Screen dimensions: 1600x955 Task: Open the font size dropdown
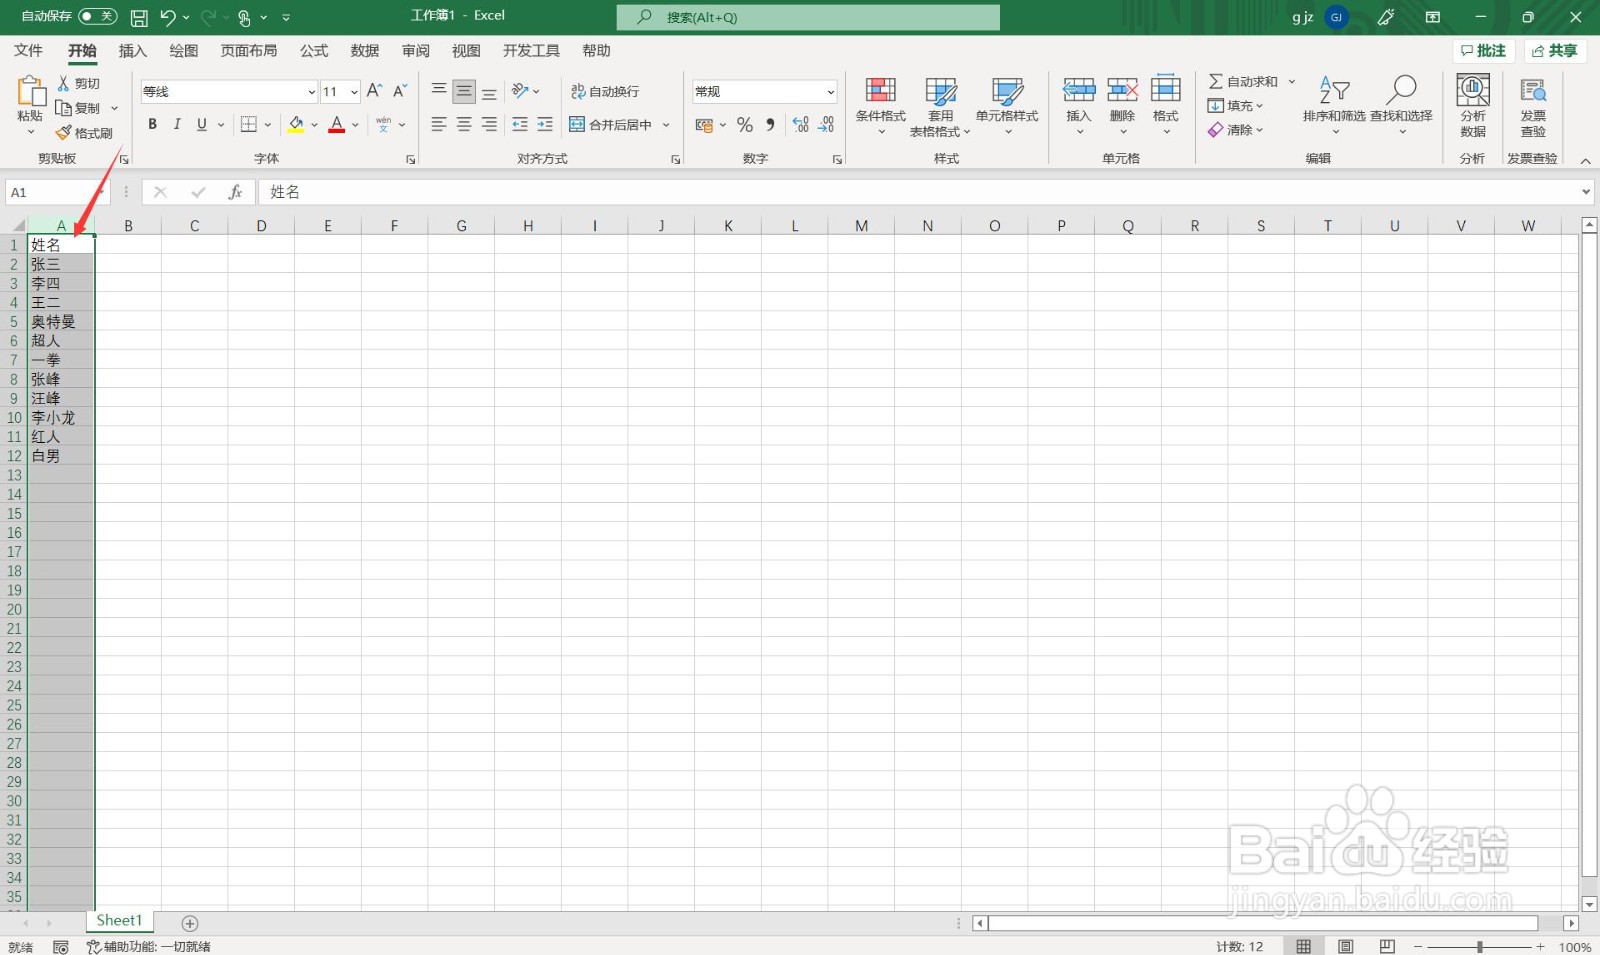[x=354, y=92]
